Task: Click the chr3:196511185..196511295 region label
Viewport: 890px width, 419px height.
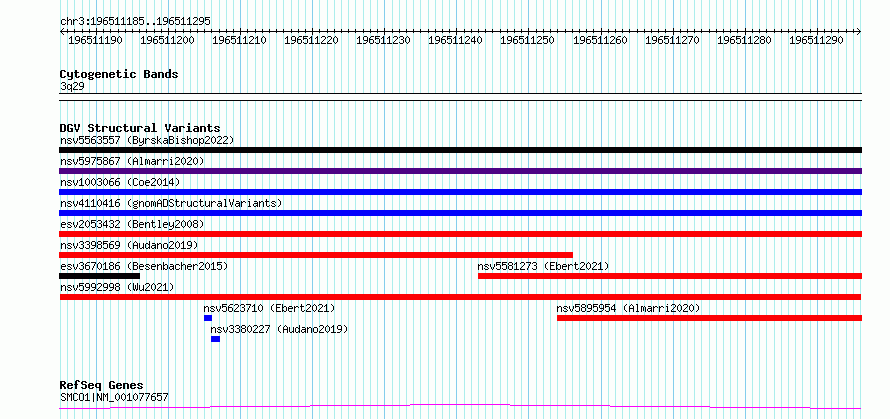Action: pos(135,22)
